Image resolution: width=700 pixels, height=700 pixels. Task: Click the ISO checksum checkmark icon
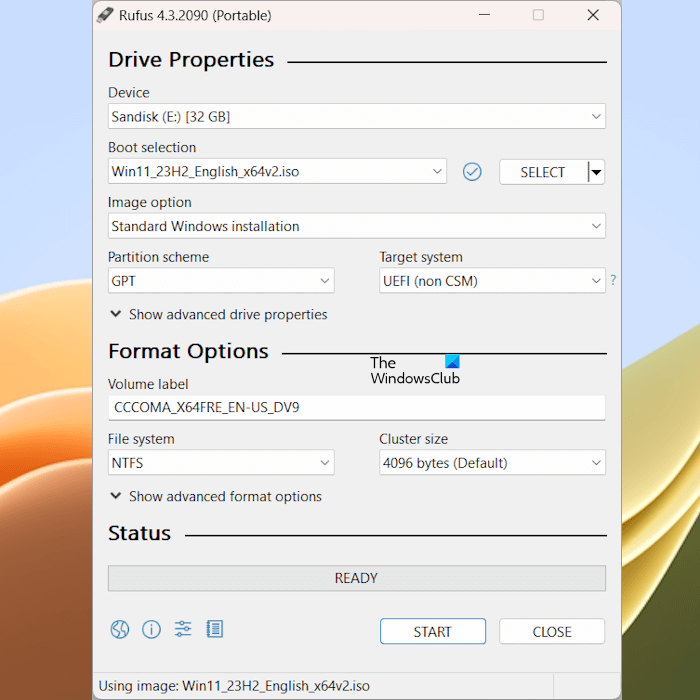(x=472, y=172)
